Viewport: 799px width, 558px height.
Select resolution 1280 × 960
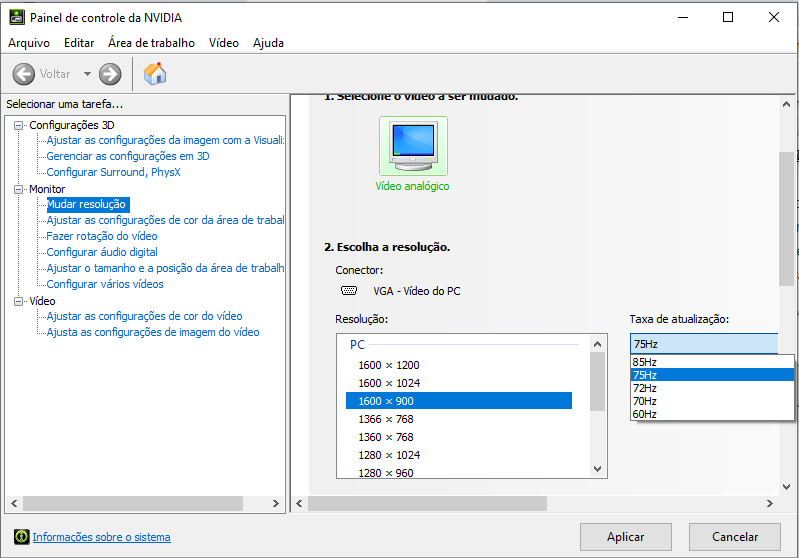pyautogui.click(x=459, y=472)
